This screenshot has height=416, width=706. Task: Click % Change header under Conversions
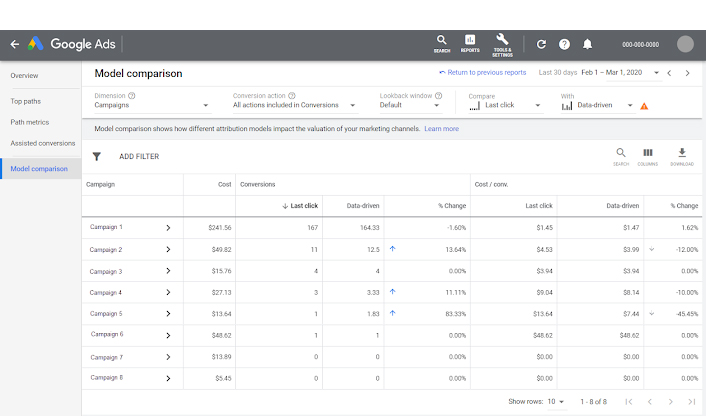(x=452, y=206)
